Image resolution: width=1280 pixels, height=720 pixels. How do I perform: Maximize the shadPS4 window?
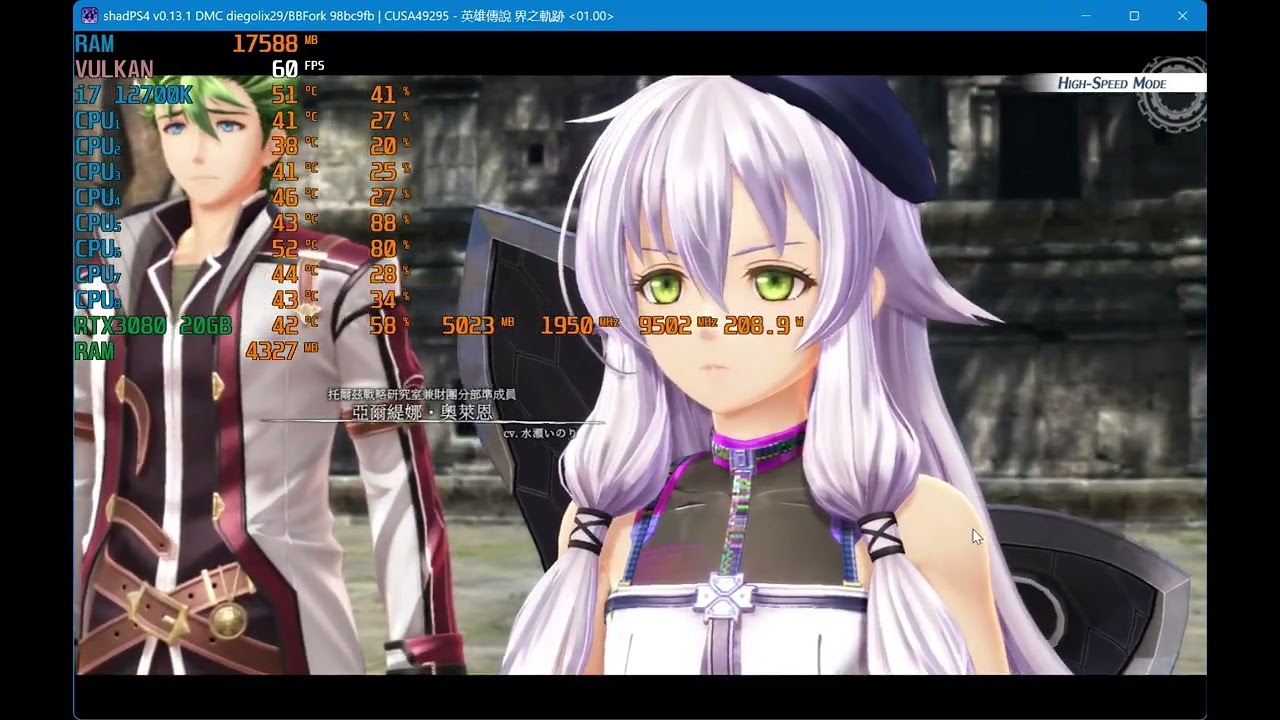(x=1134, y=16)
